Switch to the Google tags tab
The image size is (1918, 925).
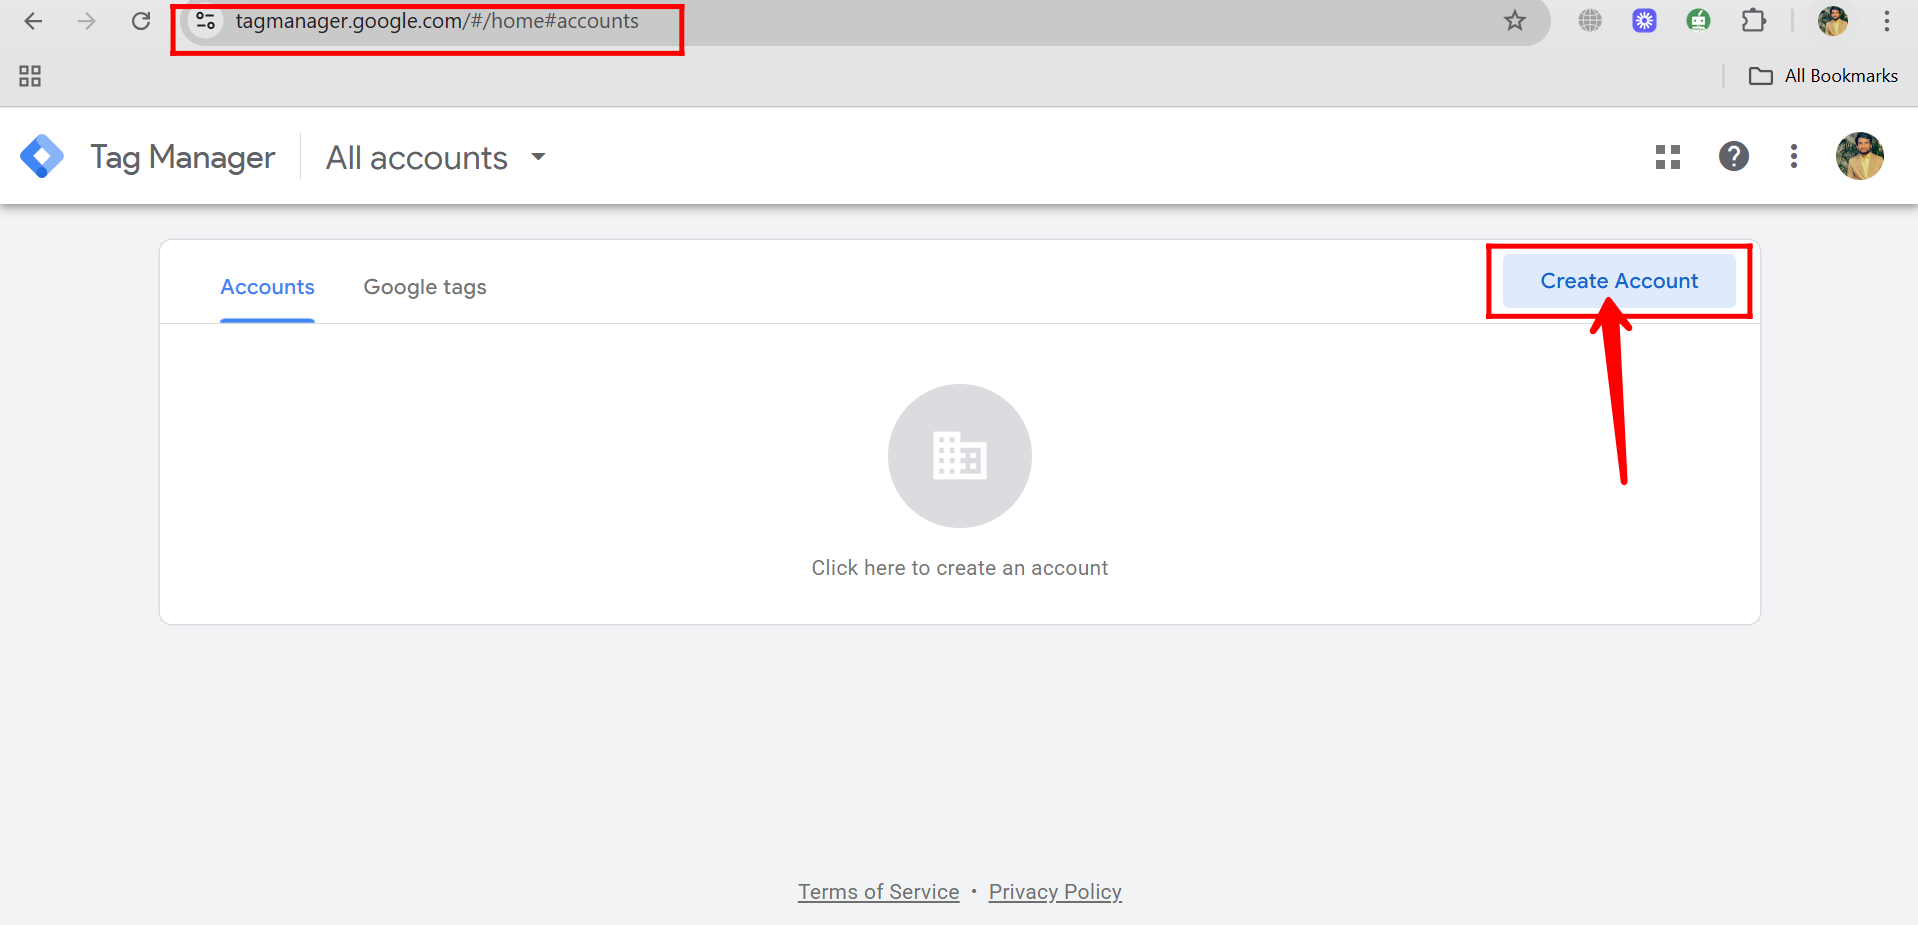pos(425,287)
